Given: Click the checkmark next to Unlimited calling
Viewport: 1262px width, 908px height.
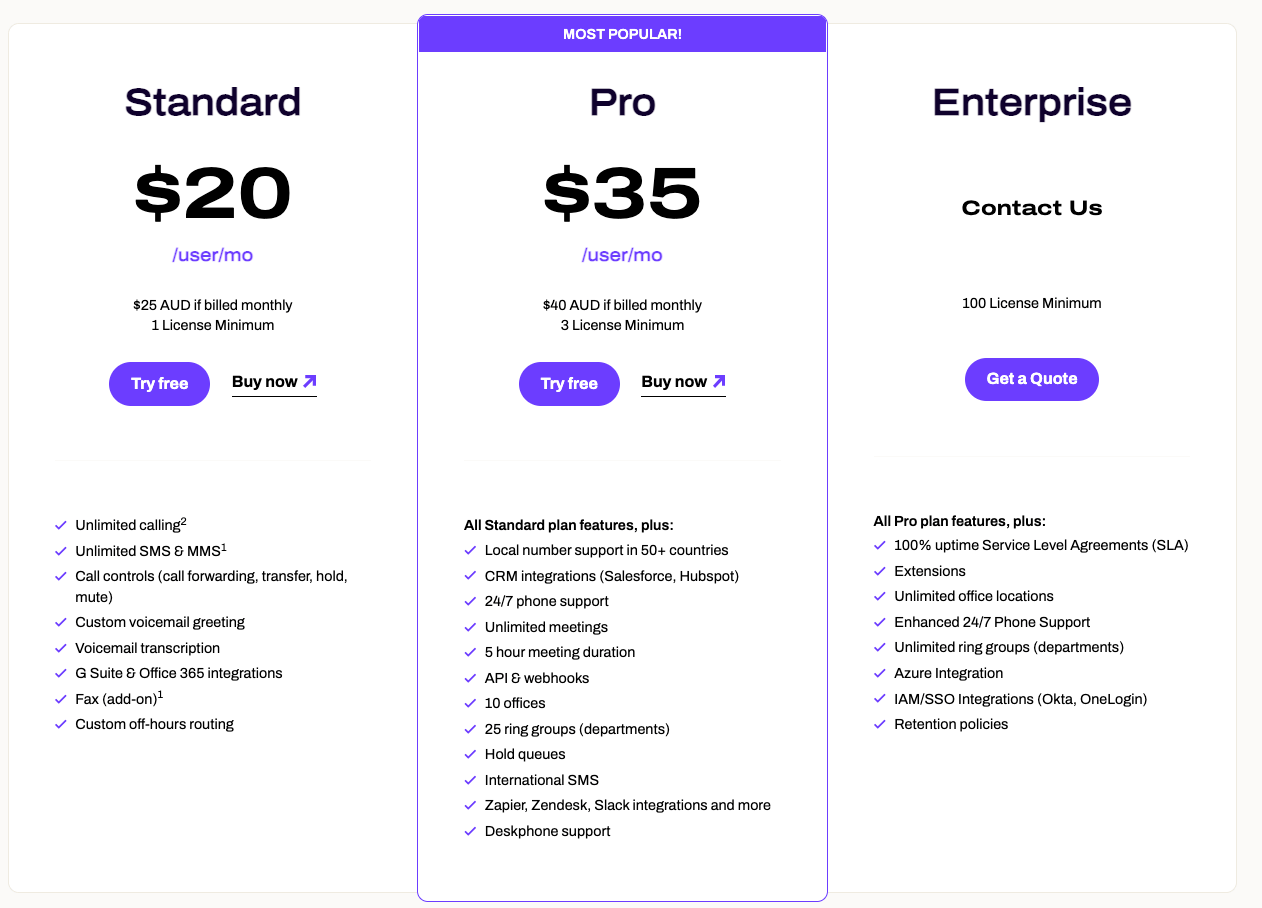Looking at the screenshot, I should [60, 524].
